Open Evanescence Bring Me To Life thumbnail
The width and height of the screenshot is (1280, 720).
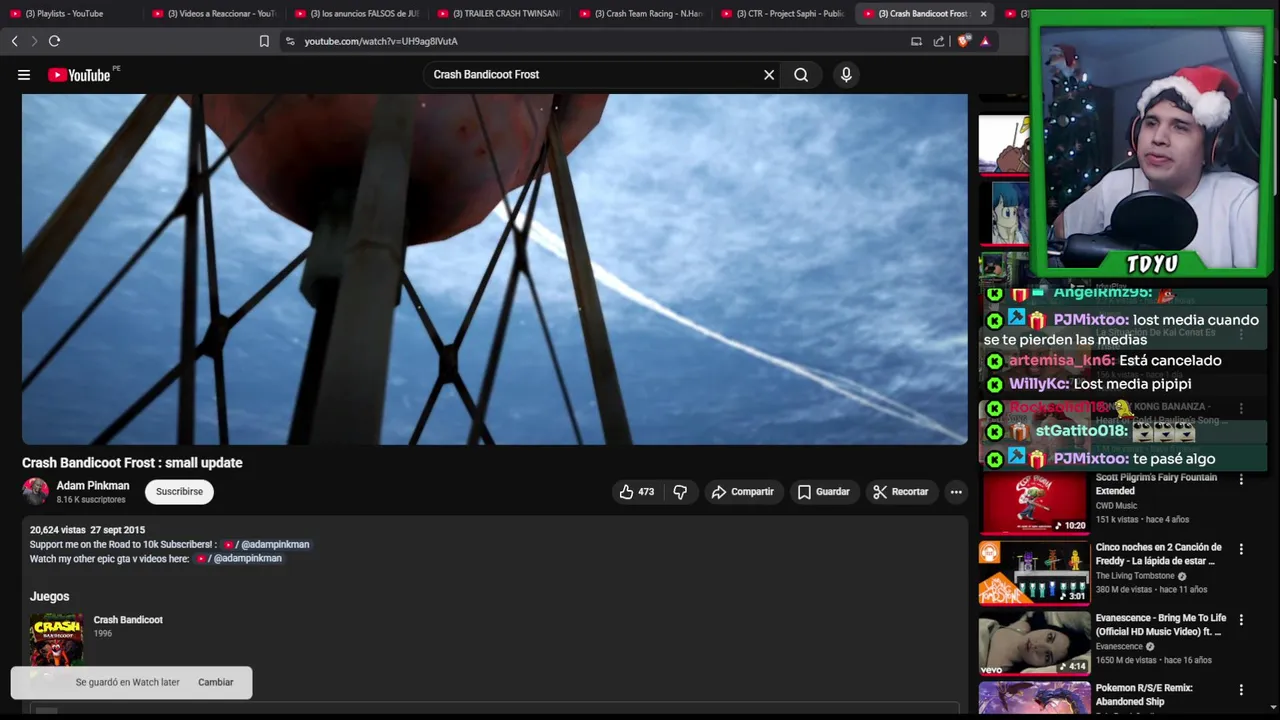pos(1034,644)
